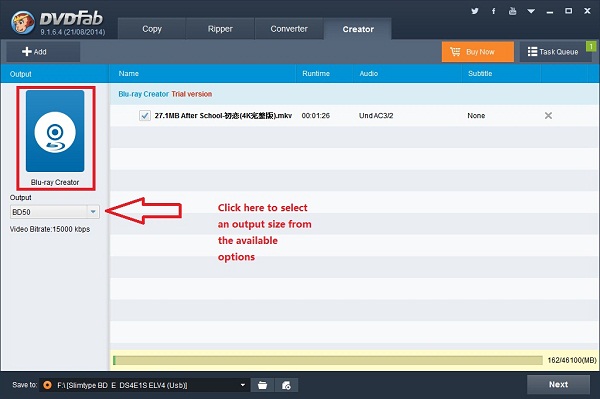This screenshot has width=600, height=399.
Task: Click the Subtitle column header
Action: pos(480,73)
